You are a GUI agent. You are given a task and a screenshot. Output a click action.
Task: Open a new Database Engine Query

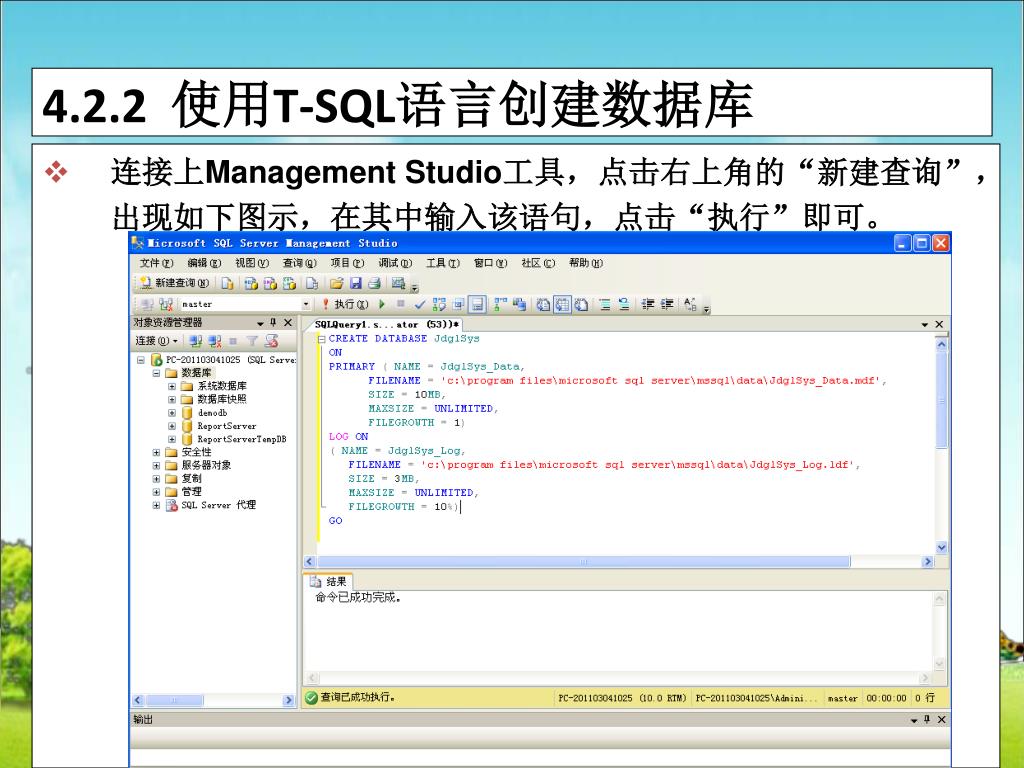point(227,283)
